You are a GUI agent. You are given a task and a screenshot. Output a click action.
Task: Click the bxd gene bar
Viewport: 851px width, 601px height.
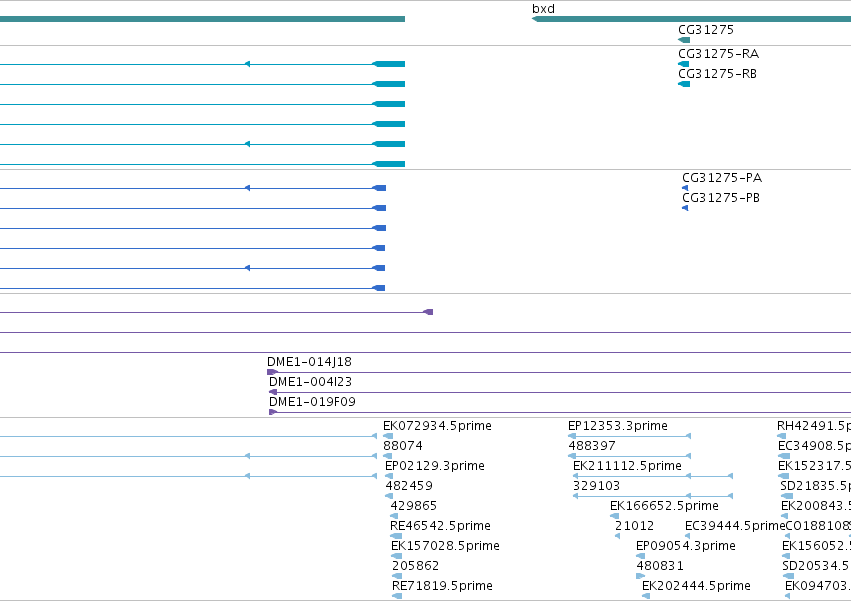click(691, 19)
